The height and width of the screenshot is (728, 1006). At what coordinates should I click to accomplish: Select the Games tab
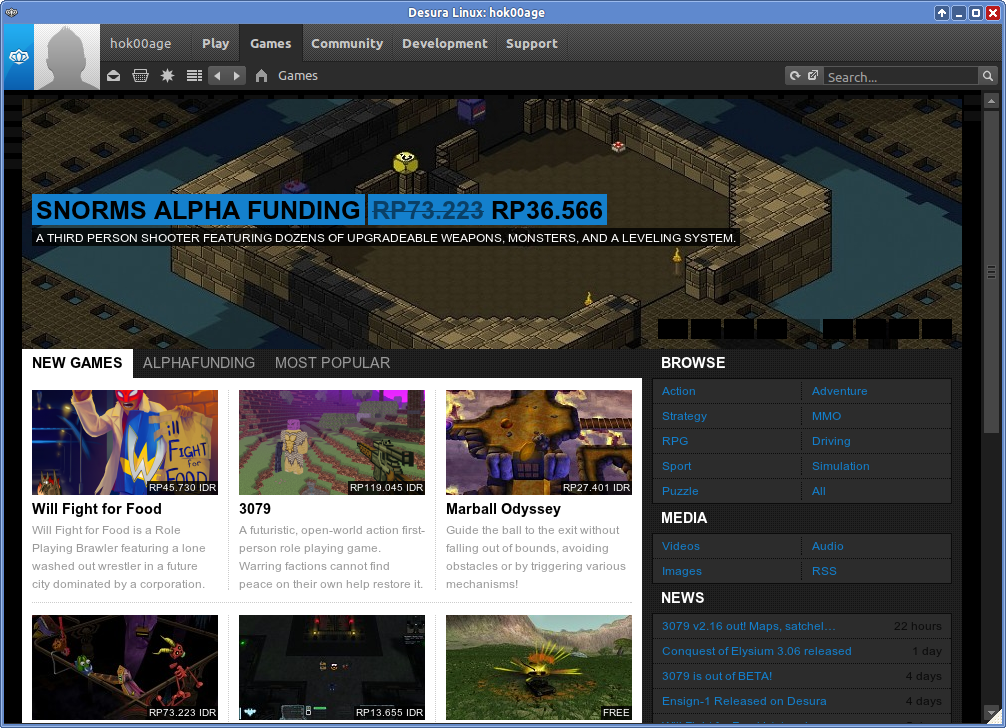tap(271, 44)
